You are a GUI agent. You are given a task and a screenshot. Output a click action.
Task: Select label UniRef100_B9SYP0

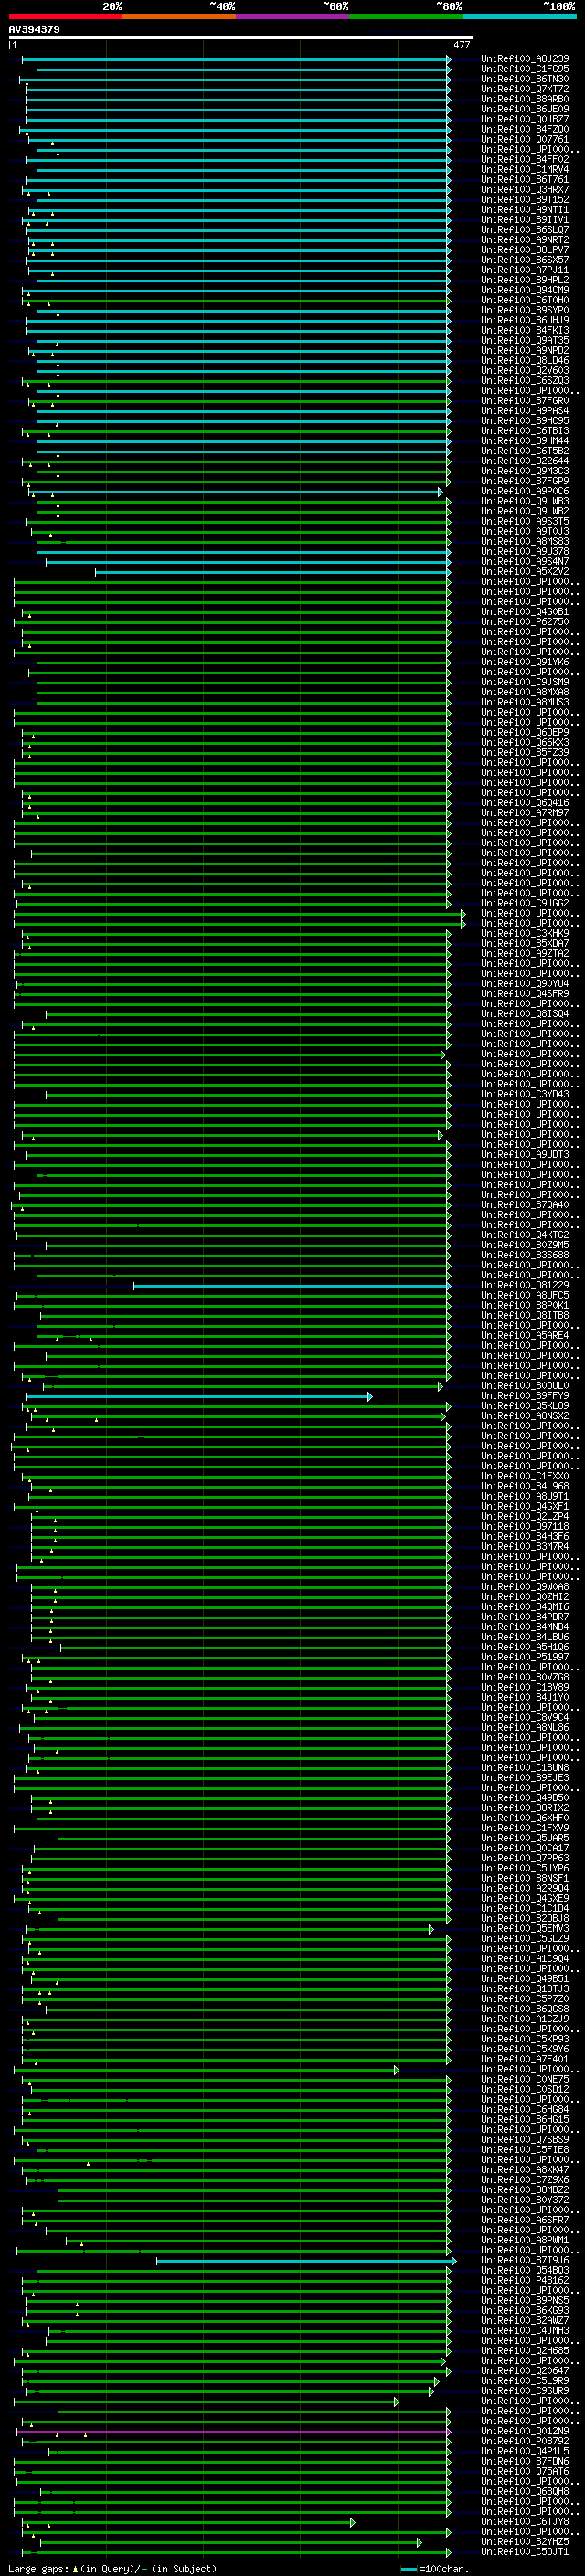point(525,310)
